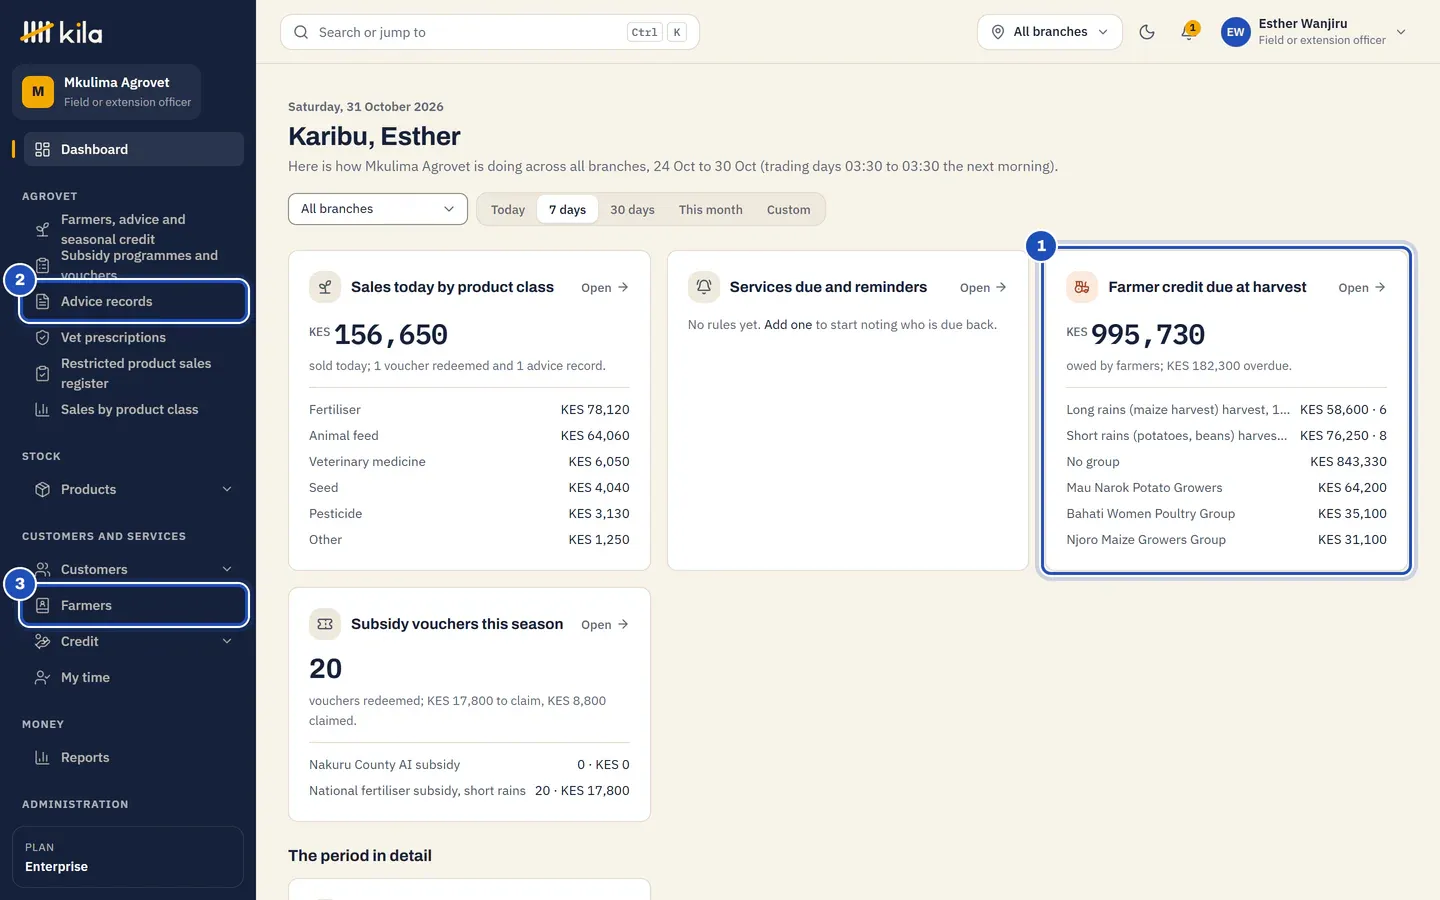Select the Today period tab
This screenshot has width=1440, height=900.
pos(508,209)
